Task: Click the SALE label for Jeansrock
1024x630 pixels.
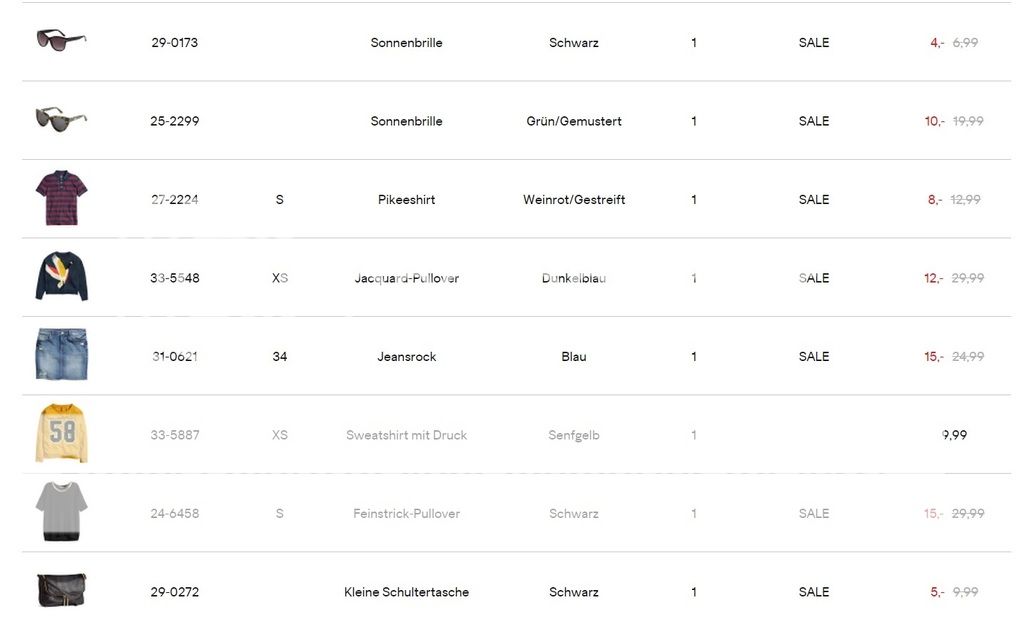Action: pos(814,357)
